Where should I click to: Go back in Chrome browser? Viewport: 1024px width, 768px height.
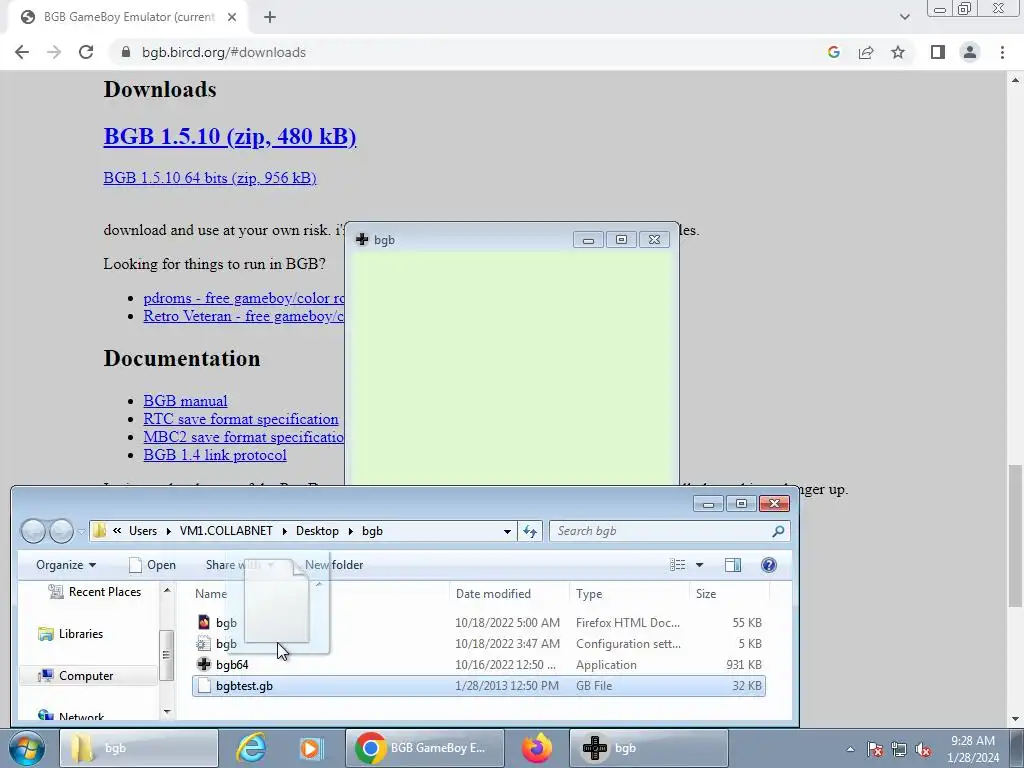(x=22, y=52)
